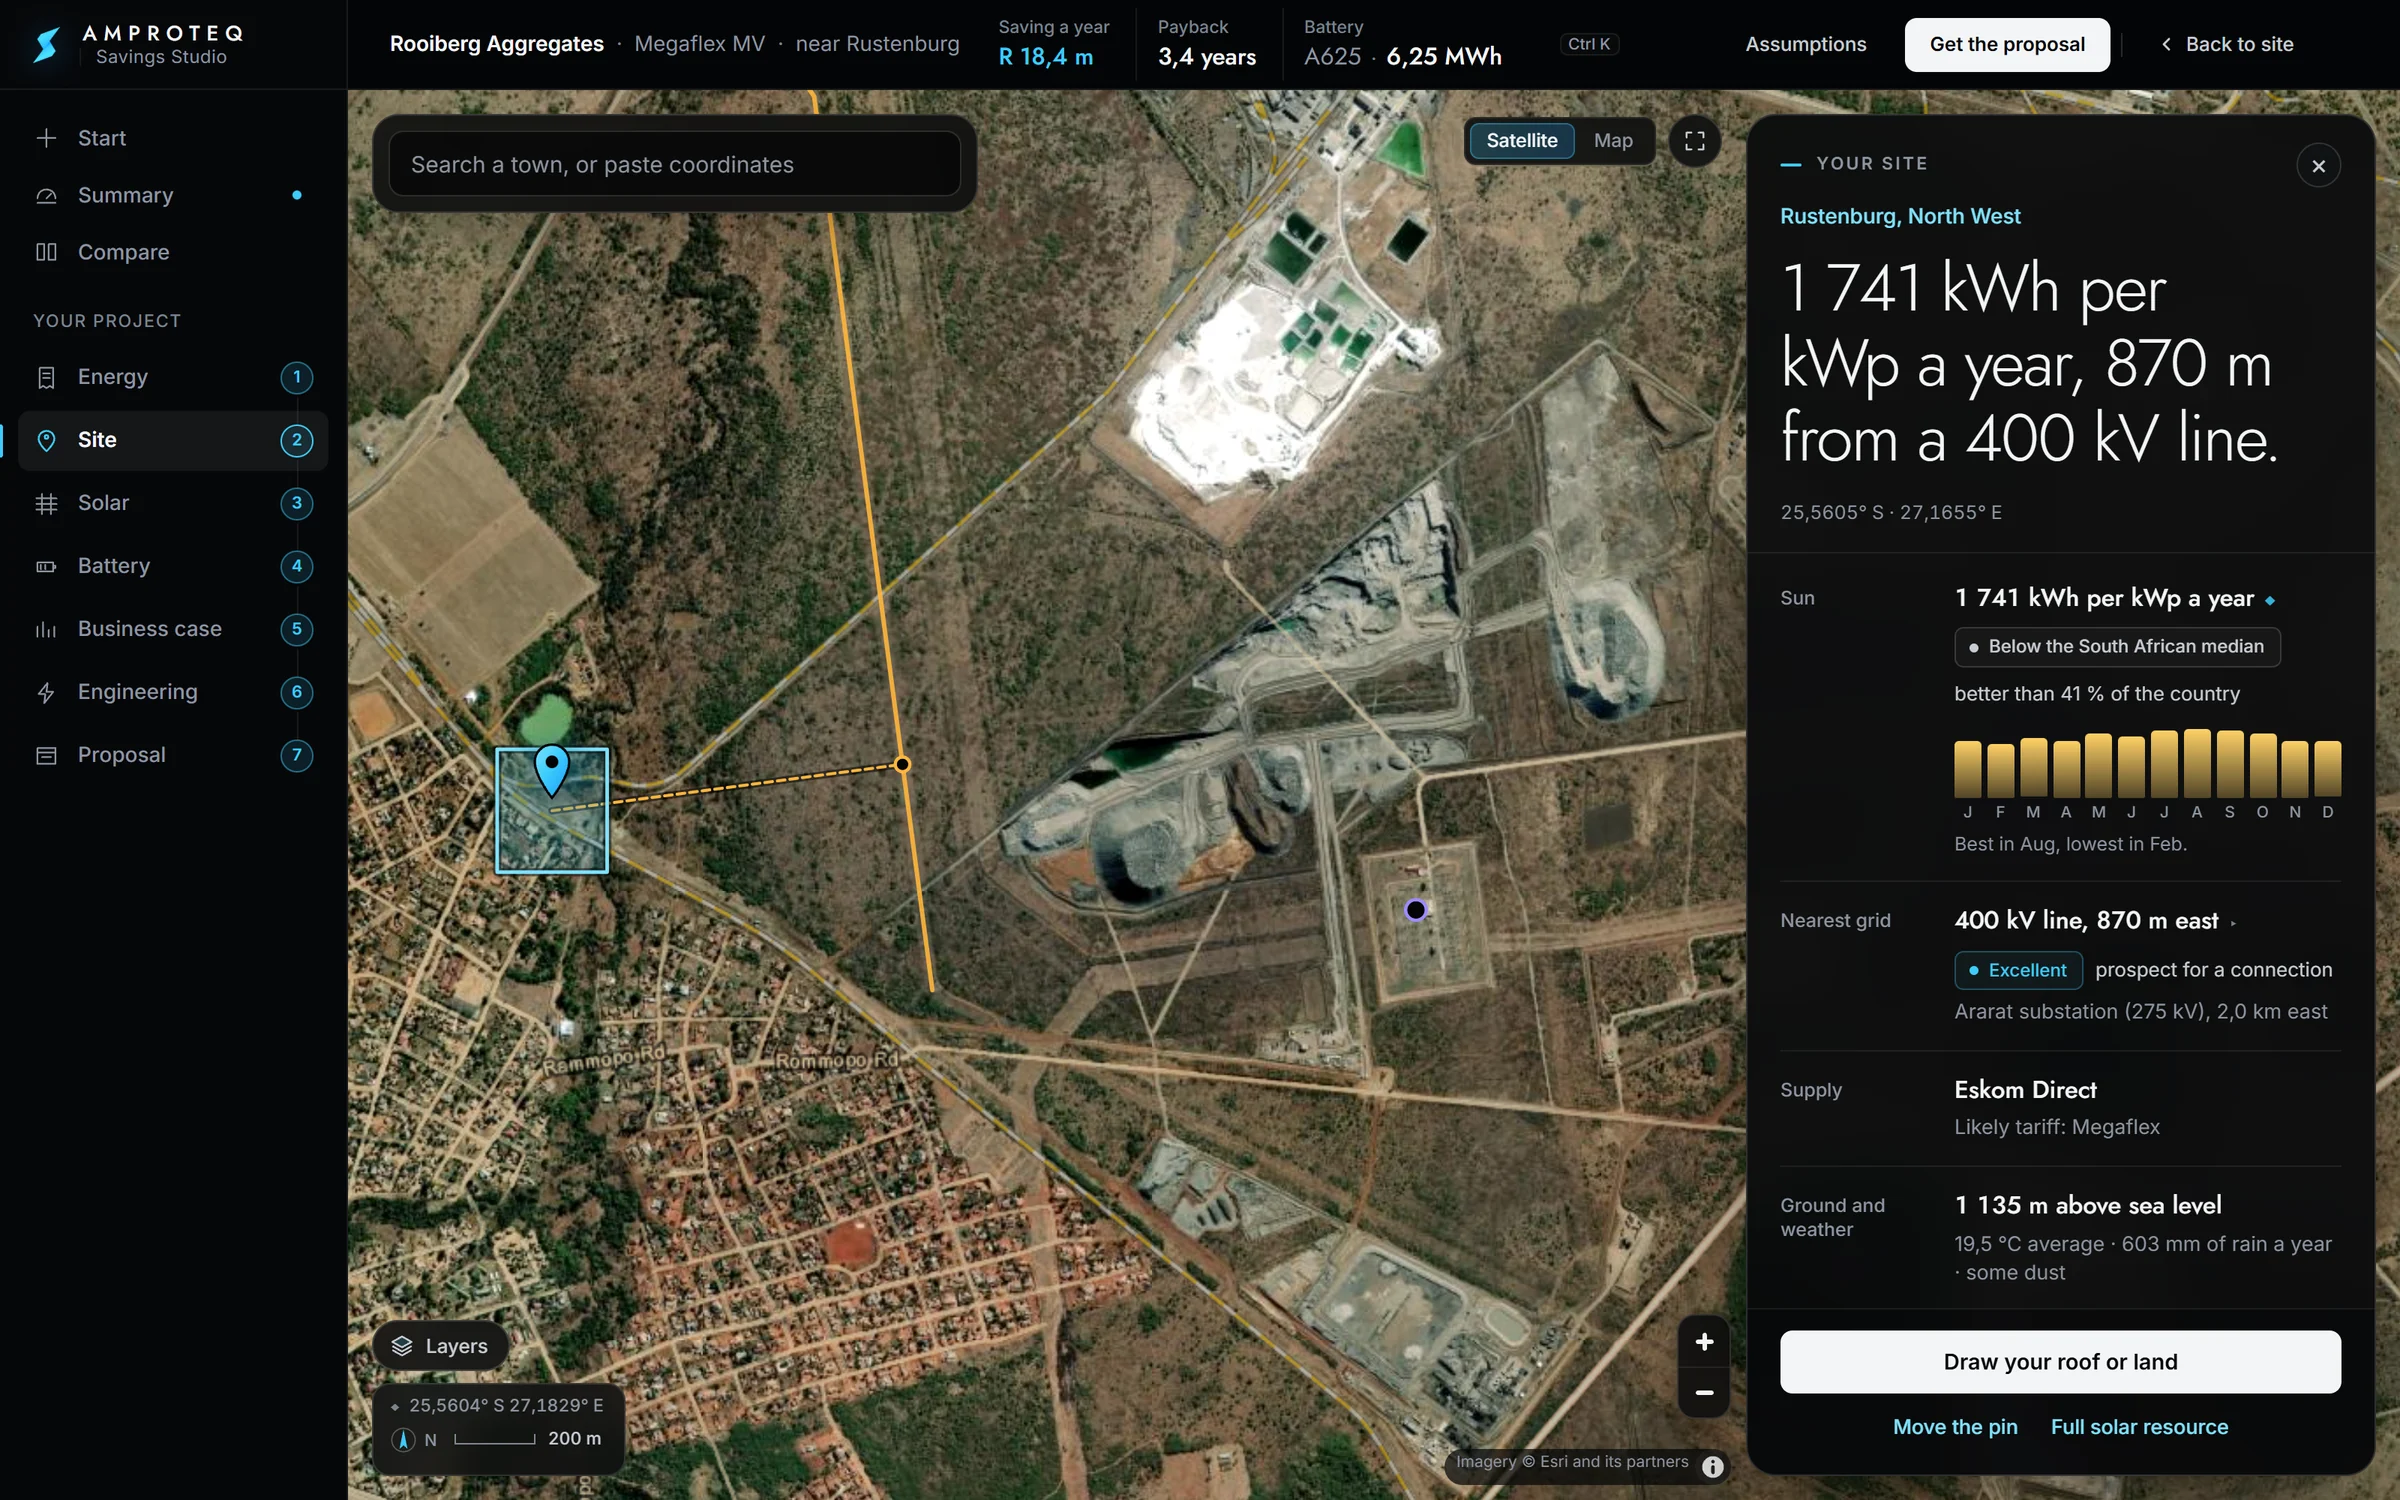Go to Battery step 4
The width and height of the screenshot is (2400, 1500).
click(x=173, y=566)
